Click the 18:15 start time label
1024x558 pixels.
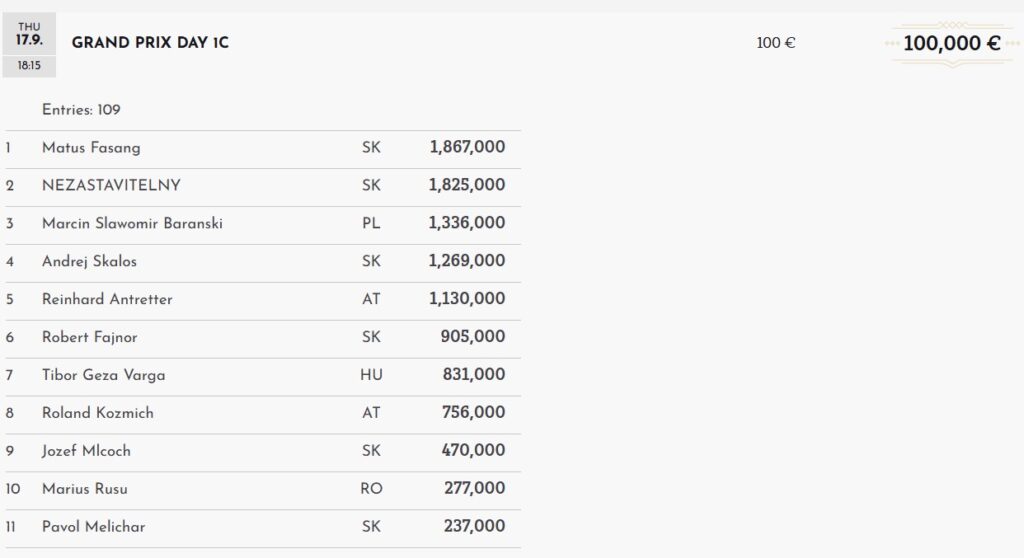pos(29,65)
